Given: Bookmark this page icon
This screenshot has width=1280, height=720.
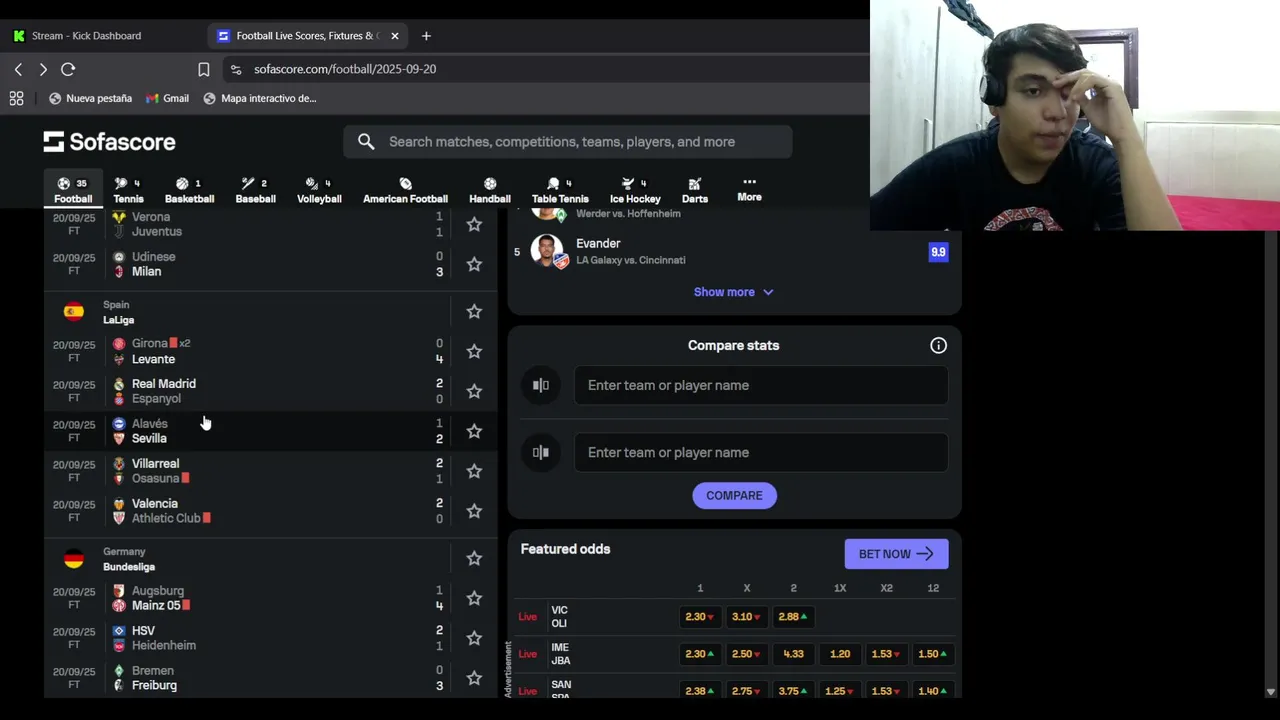Looking at the screenshot, I should pos(204,69).
